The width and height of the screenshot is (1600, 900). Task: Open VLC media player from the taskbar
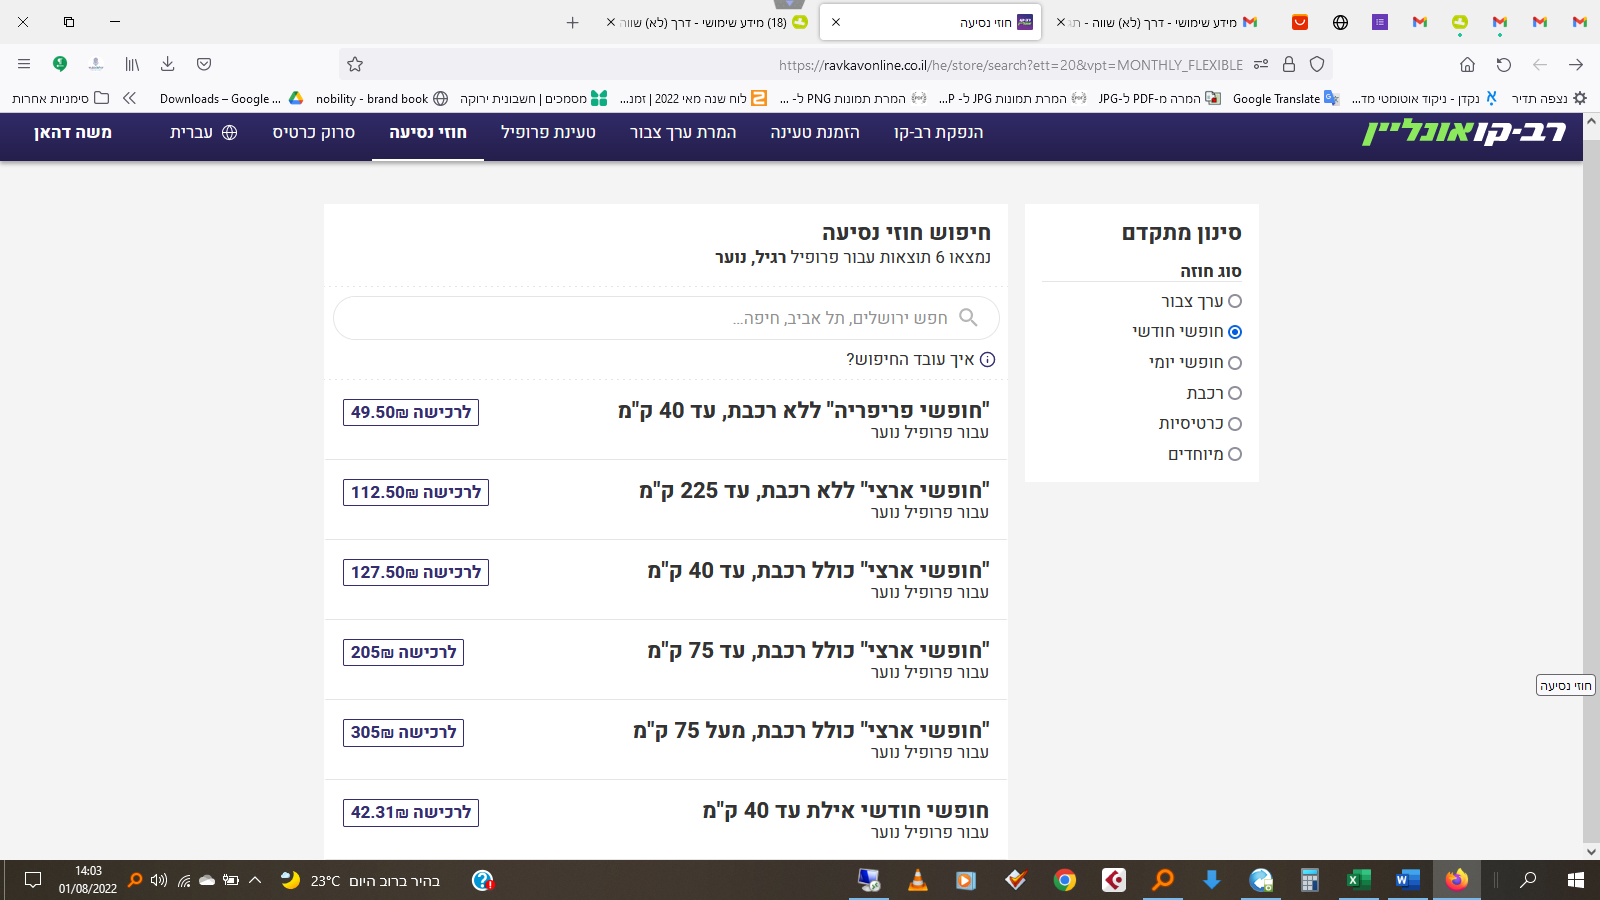pyautogui.click(x=917, y=880)
